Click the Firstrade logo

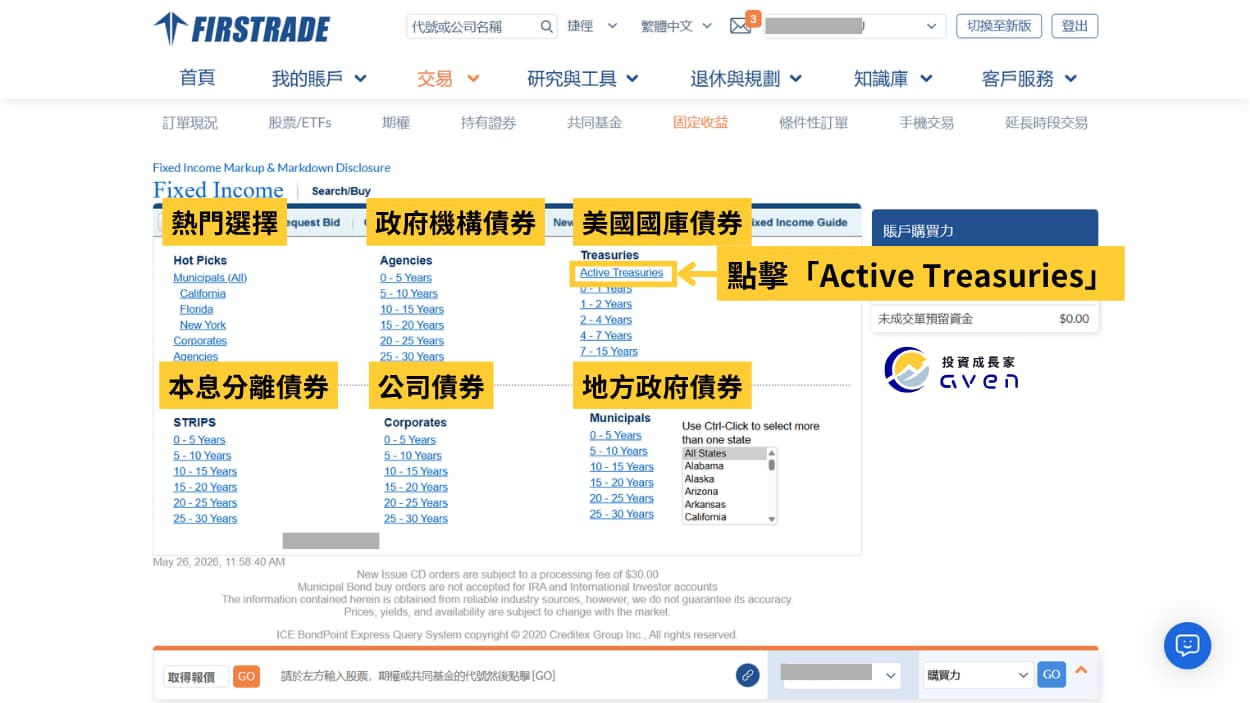tap(241, 28)
